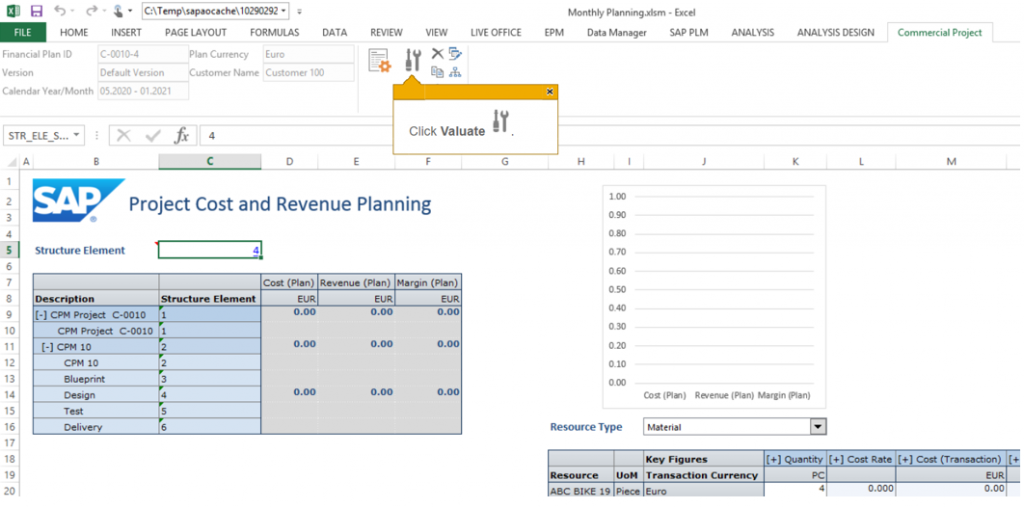The image size is (1024, 508).
Task: Select column J header
Action: point(703,161)
